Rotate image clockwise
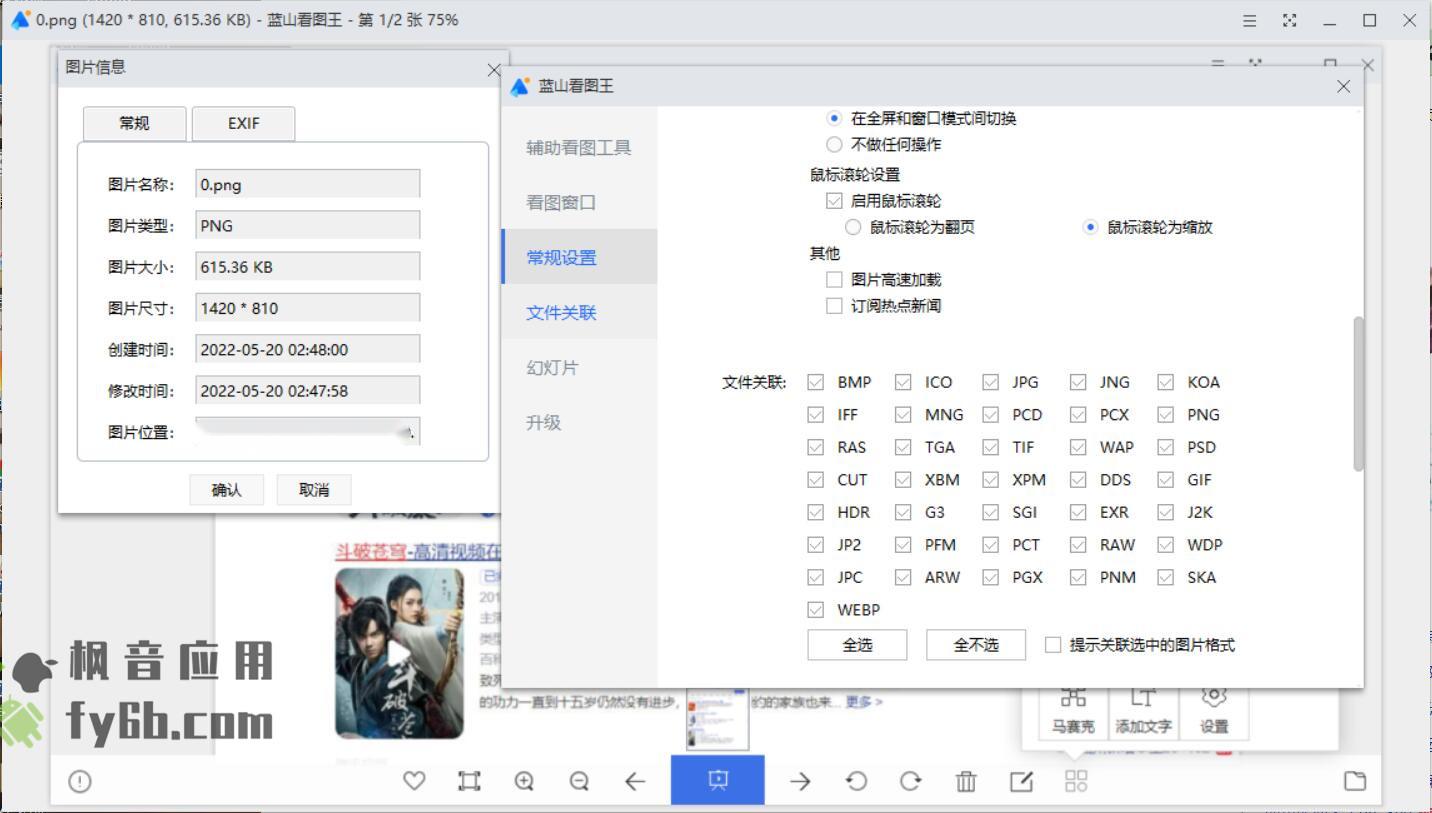Viewport: 1432px width, 813px height. 910,781
